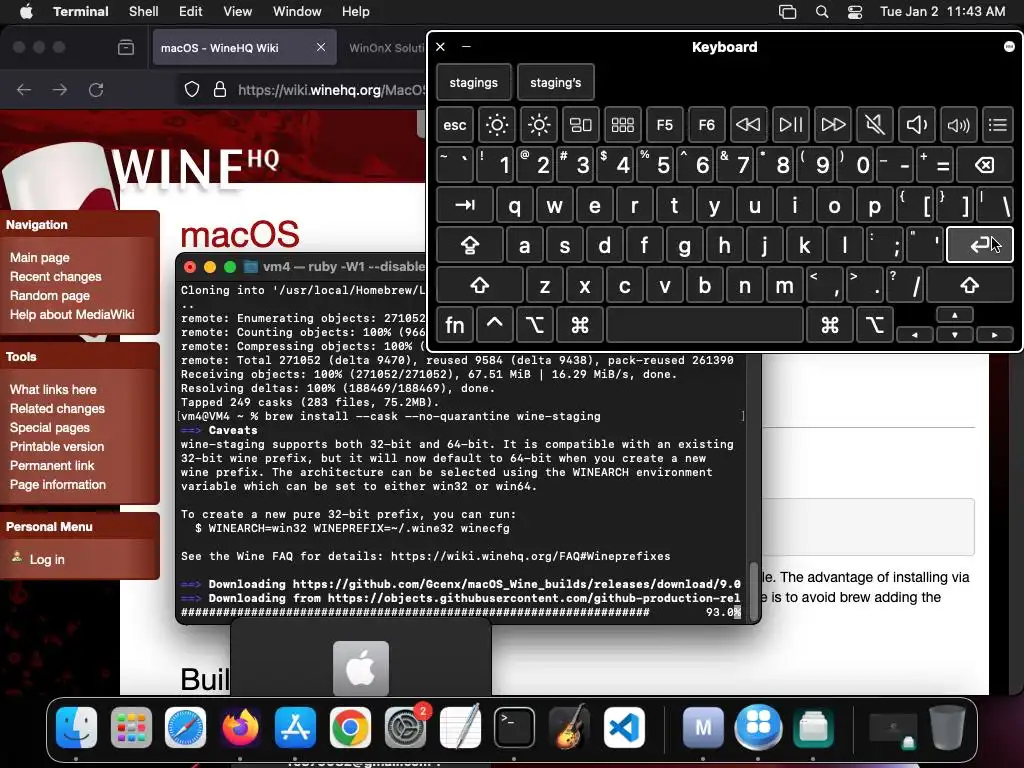
Task: Open the Keyboard panel options circle button
Action: tap(1009, 46)
